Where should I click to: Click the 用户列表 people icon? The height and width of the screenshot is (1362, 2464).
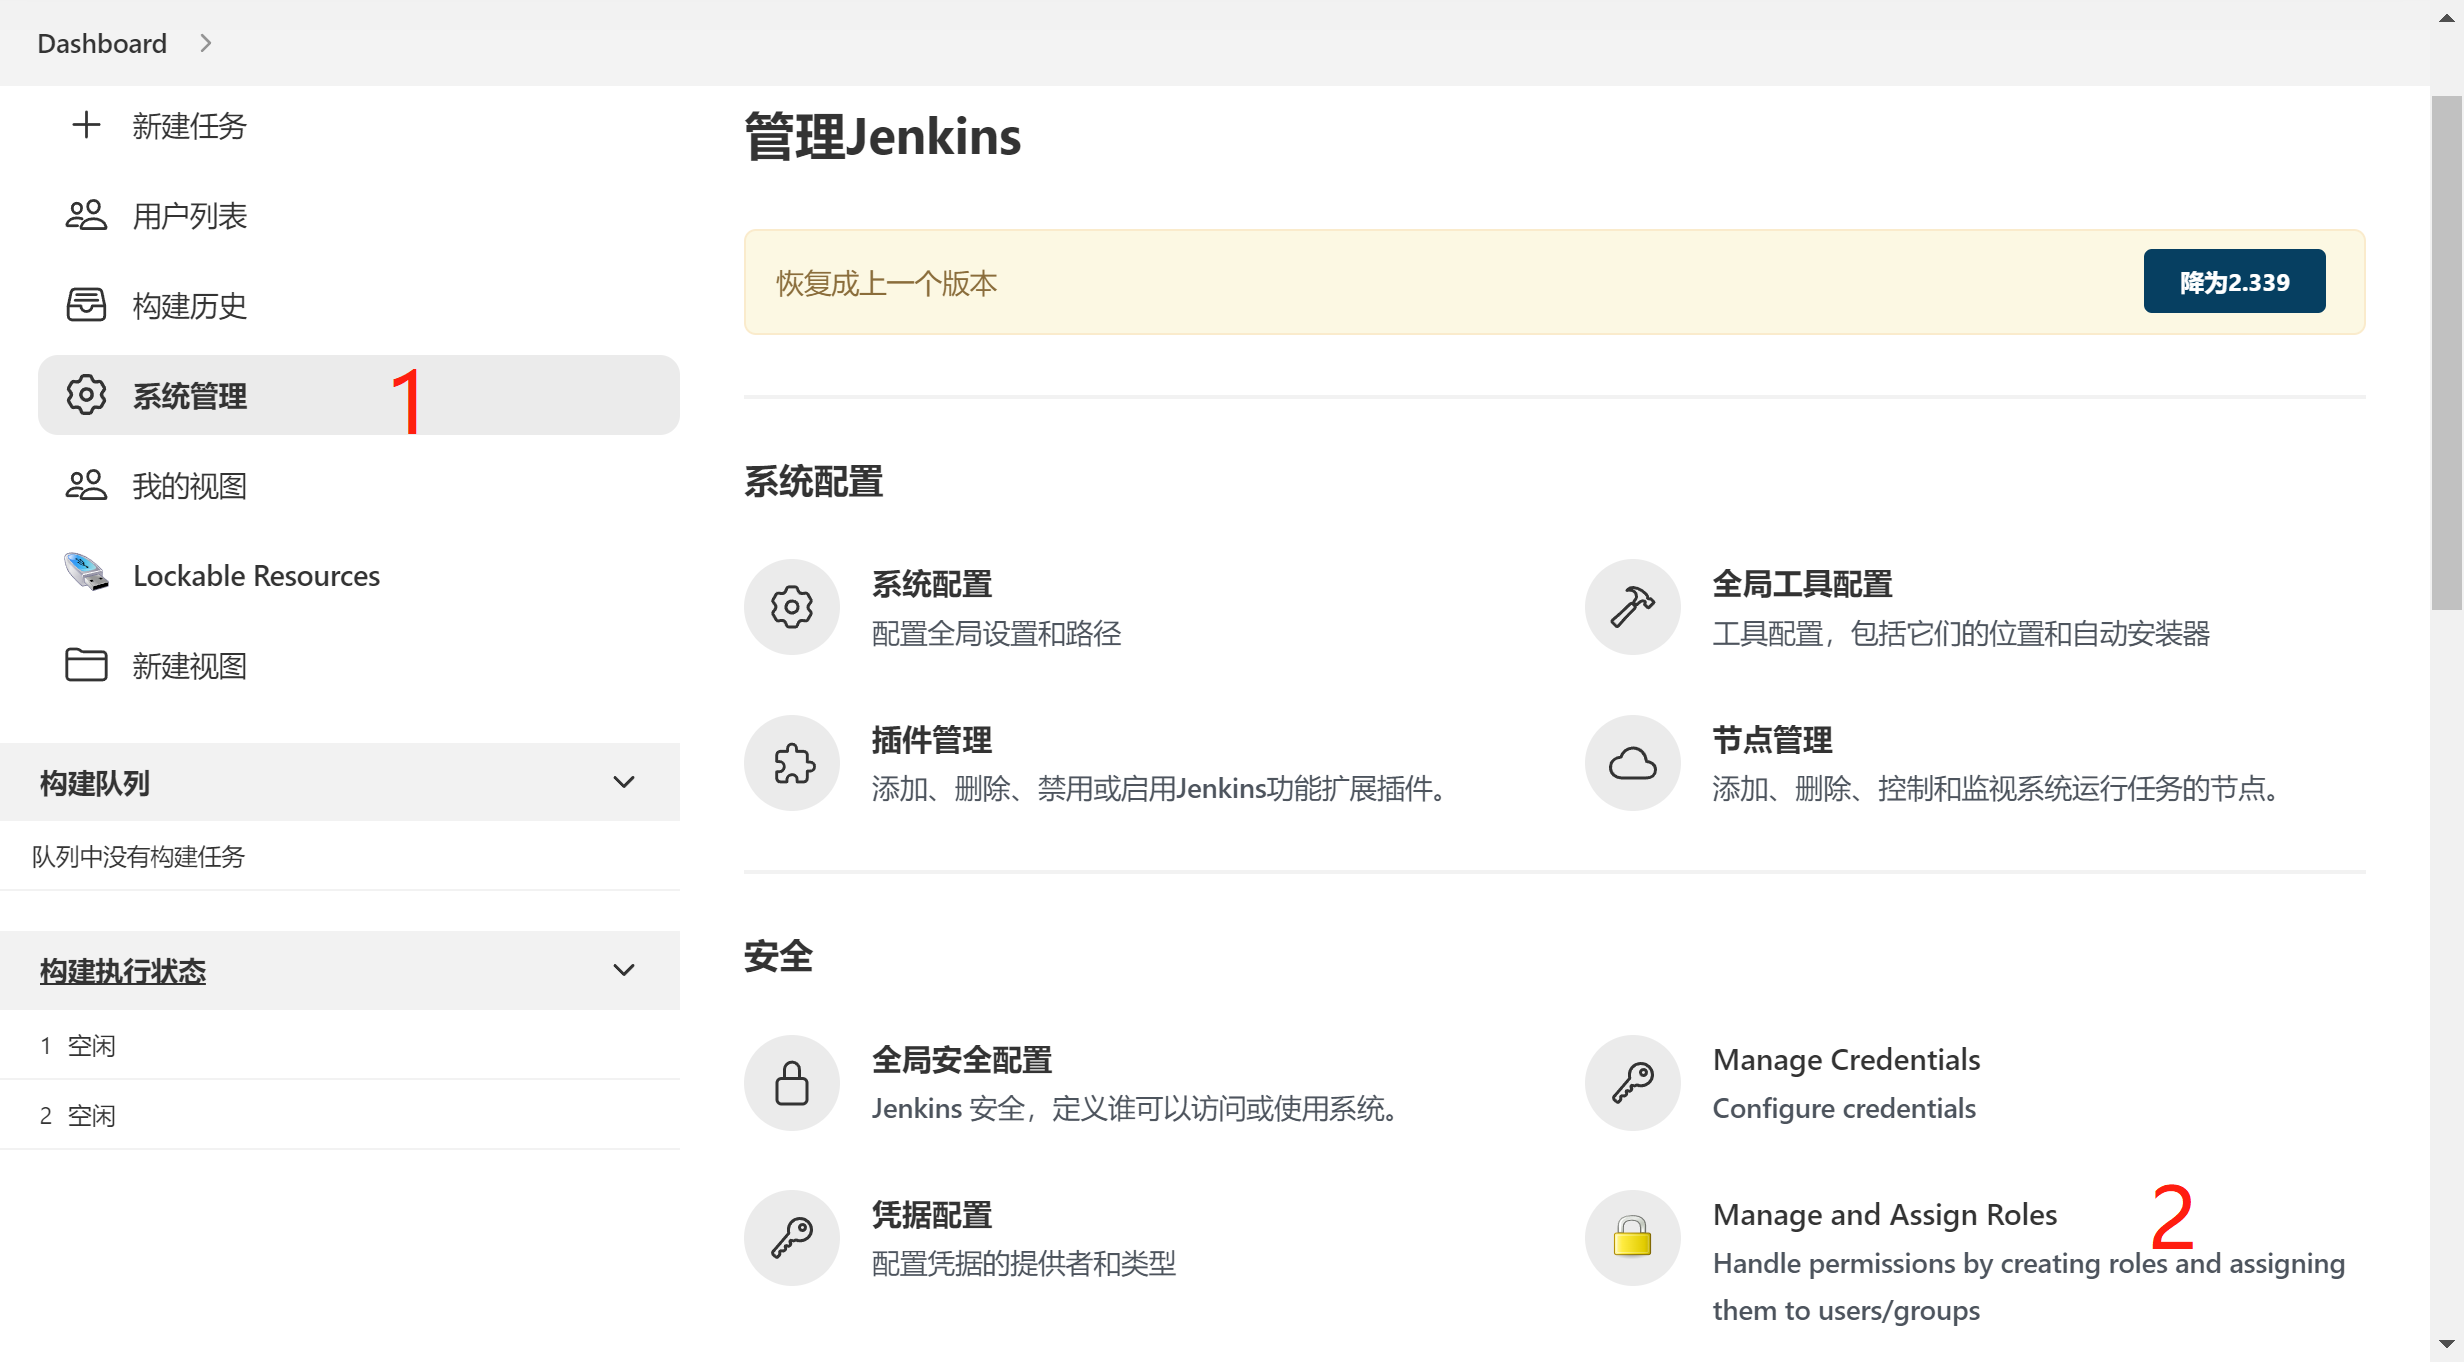[x=86, y=215]
